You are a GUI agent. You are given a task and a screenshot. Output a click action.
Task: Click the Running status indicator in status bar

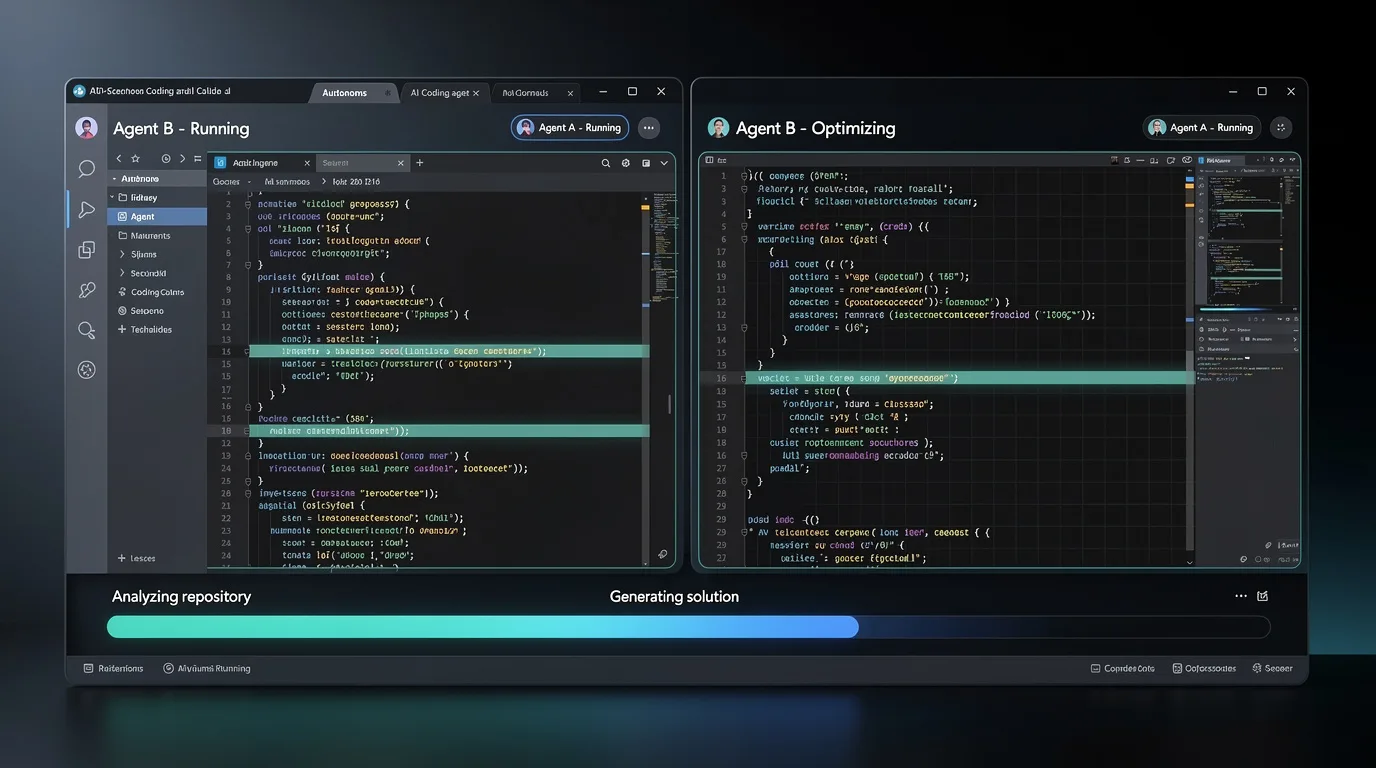click(207, 668)
